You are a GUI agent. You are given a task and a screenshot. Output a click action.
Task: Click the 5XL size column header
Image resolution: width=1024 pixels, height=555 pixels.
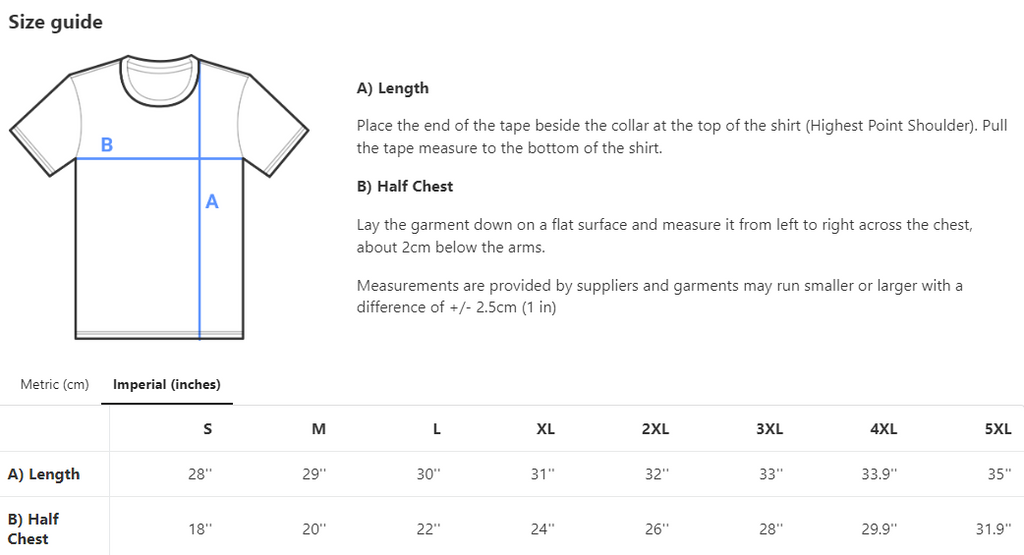click(998, 429)
